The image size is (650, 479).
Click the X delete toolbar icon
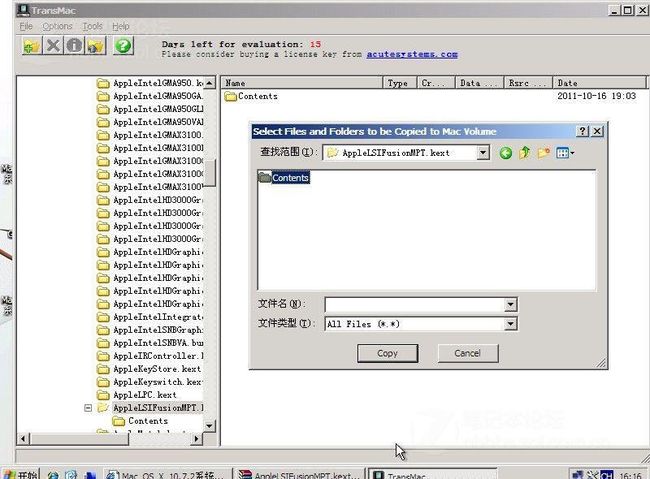click(53, 46)
